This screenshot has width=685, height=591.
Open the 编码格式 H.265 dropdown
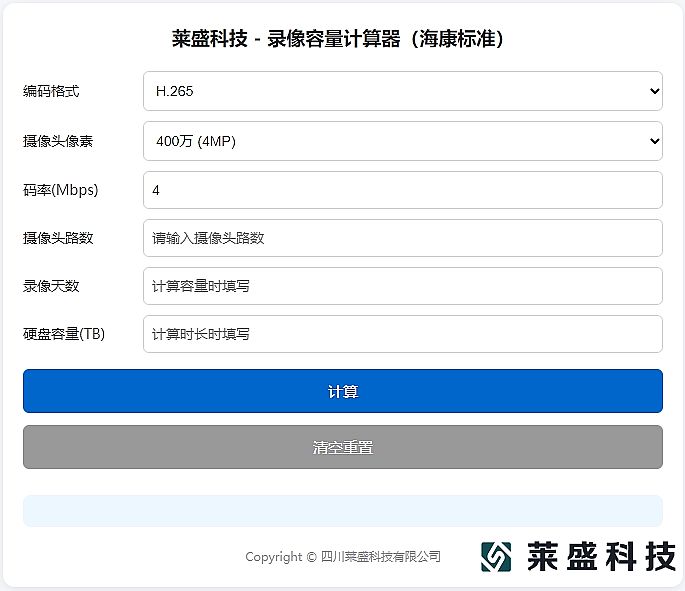point(403,91)
